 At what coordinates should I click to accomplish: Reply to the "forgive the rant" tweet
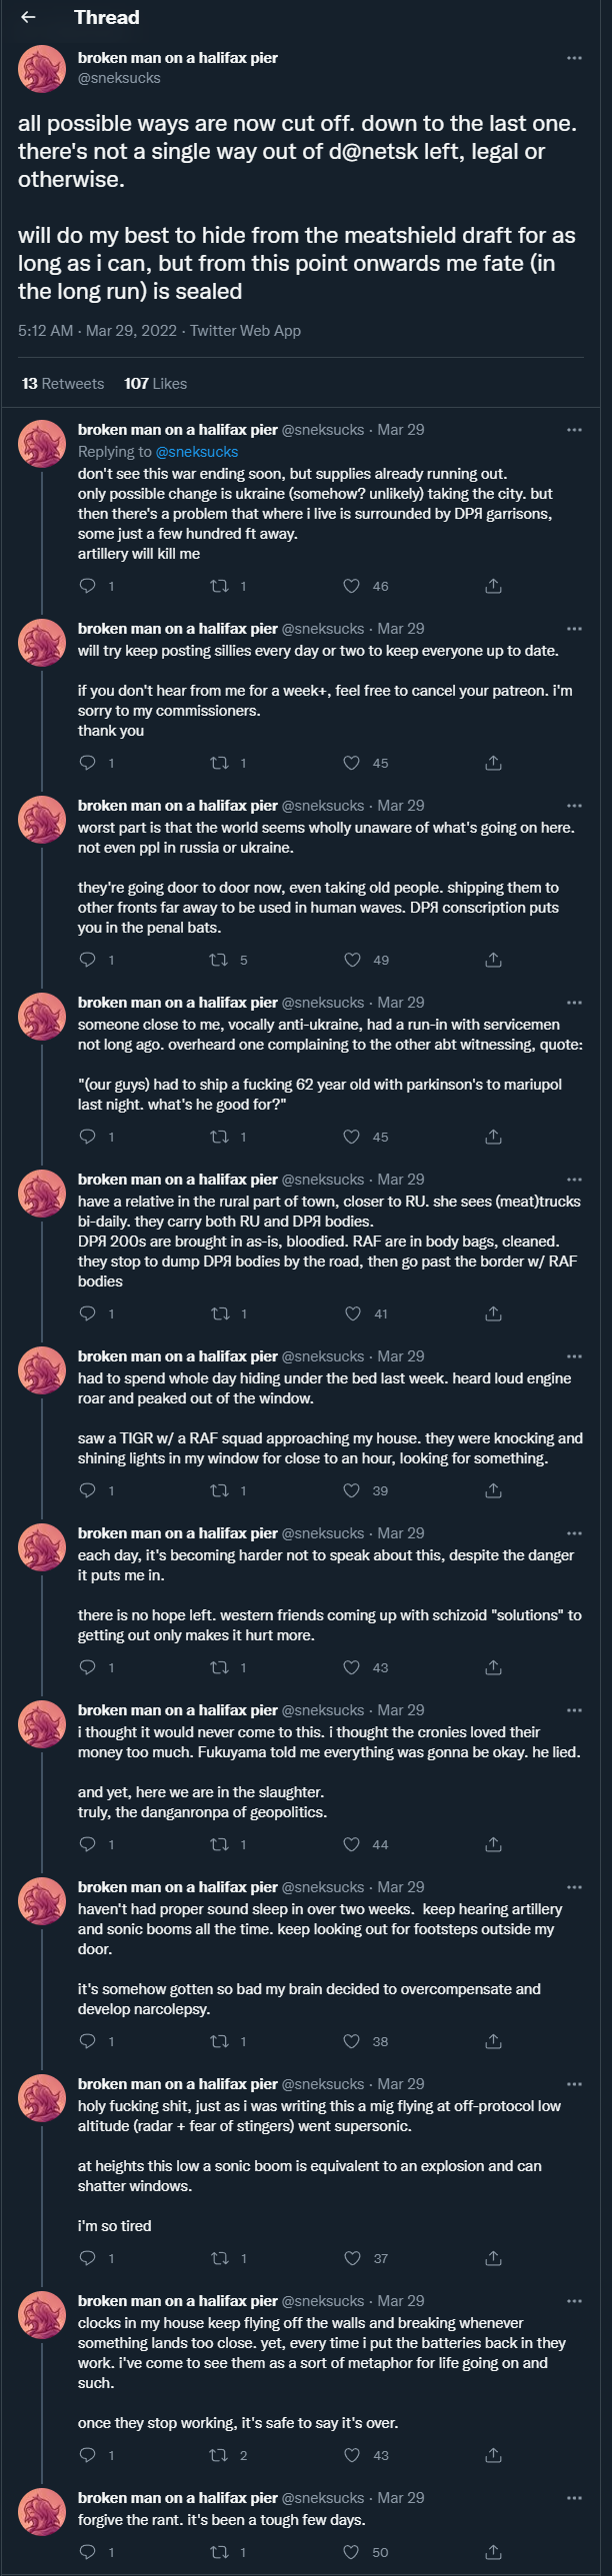click(x=88, y=2553)
